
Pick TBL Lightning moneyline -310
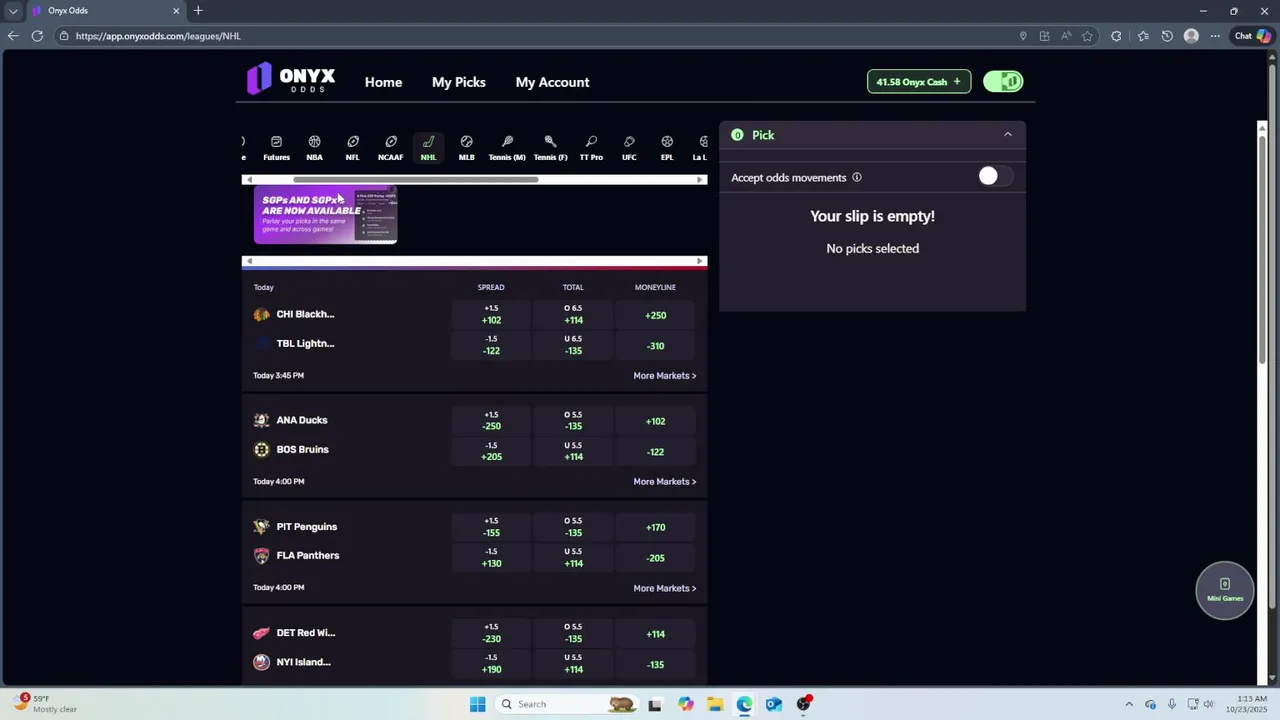click(x=655, y=346)
